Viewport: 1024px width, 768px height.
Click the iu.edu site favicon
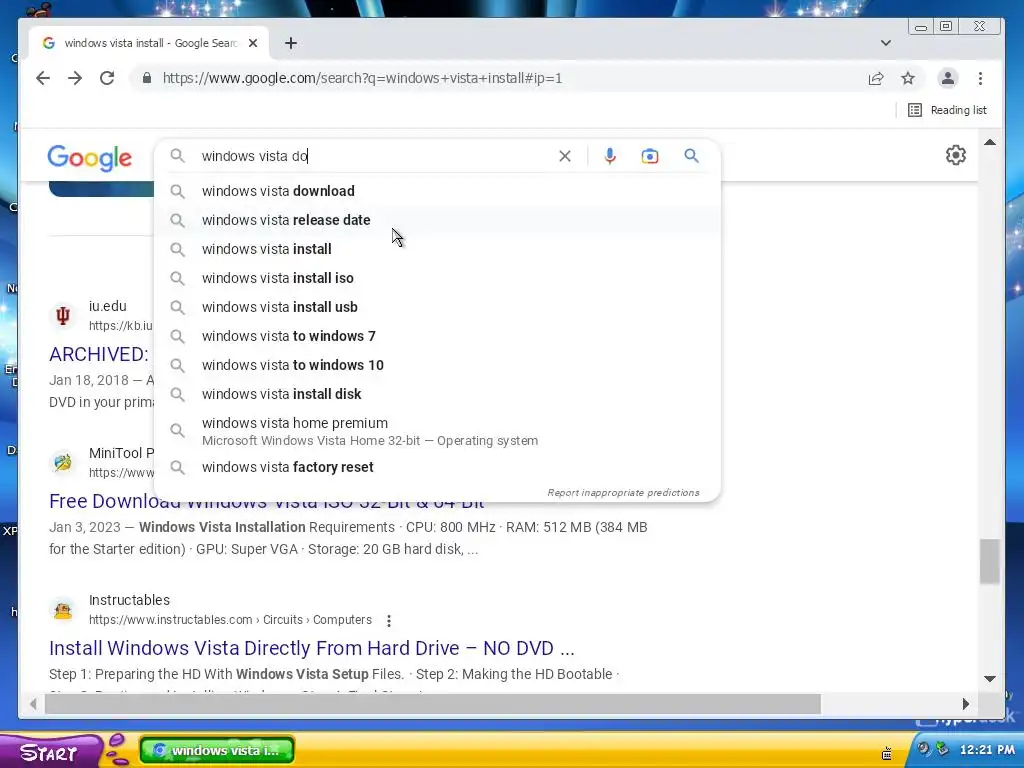click(x=63, y=316)
